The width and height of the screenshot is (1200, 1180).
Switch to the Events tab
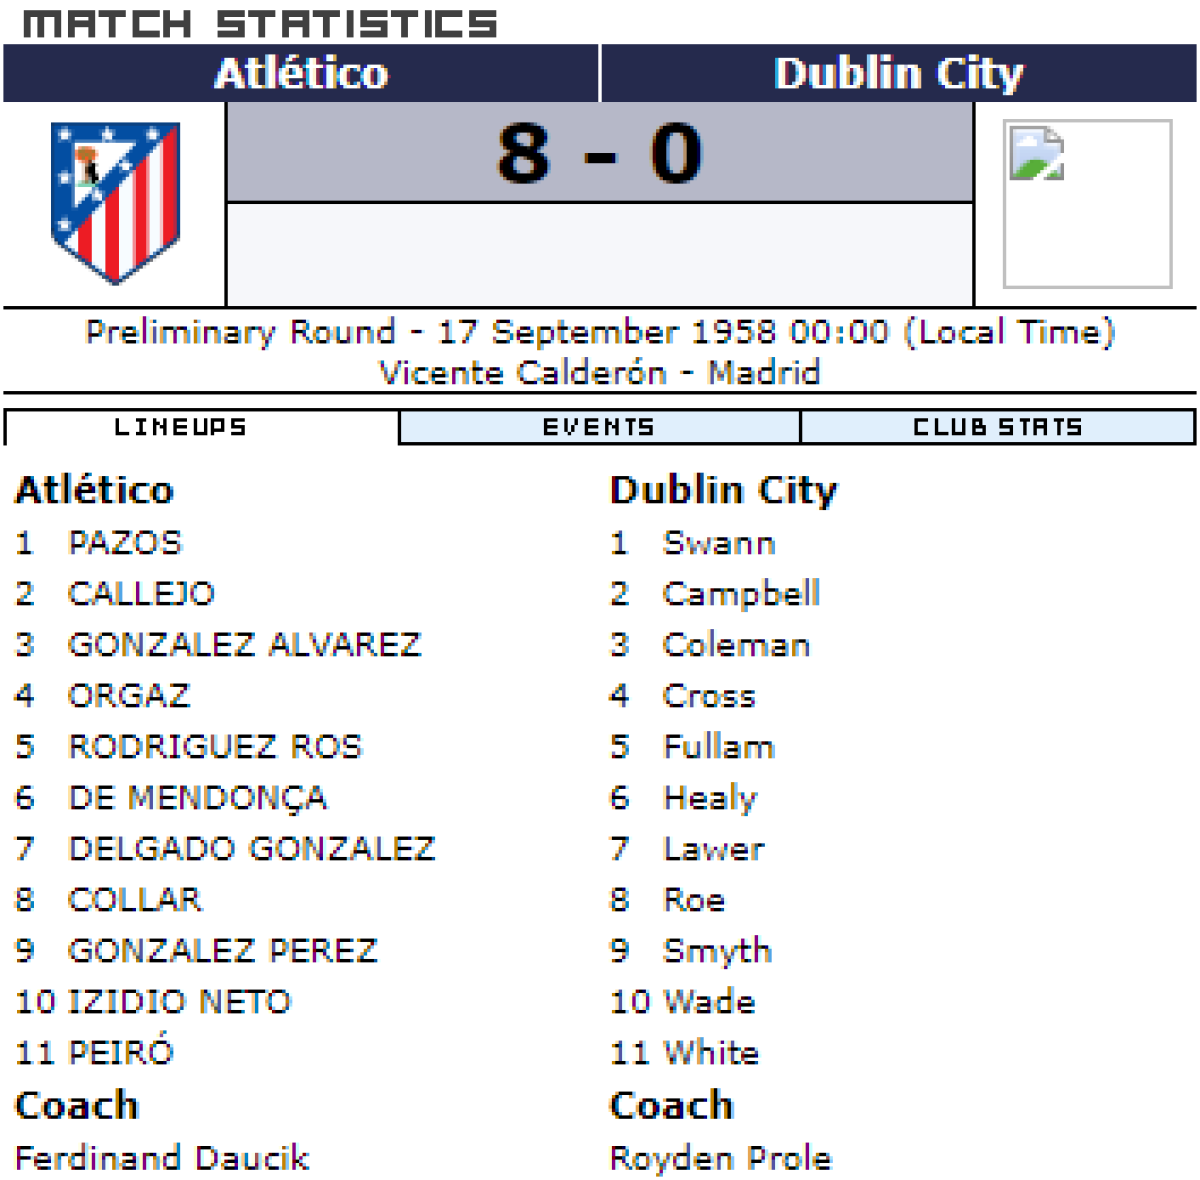click(x=599, y=427)
